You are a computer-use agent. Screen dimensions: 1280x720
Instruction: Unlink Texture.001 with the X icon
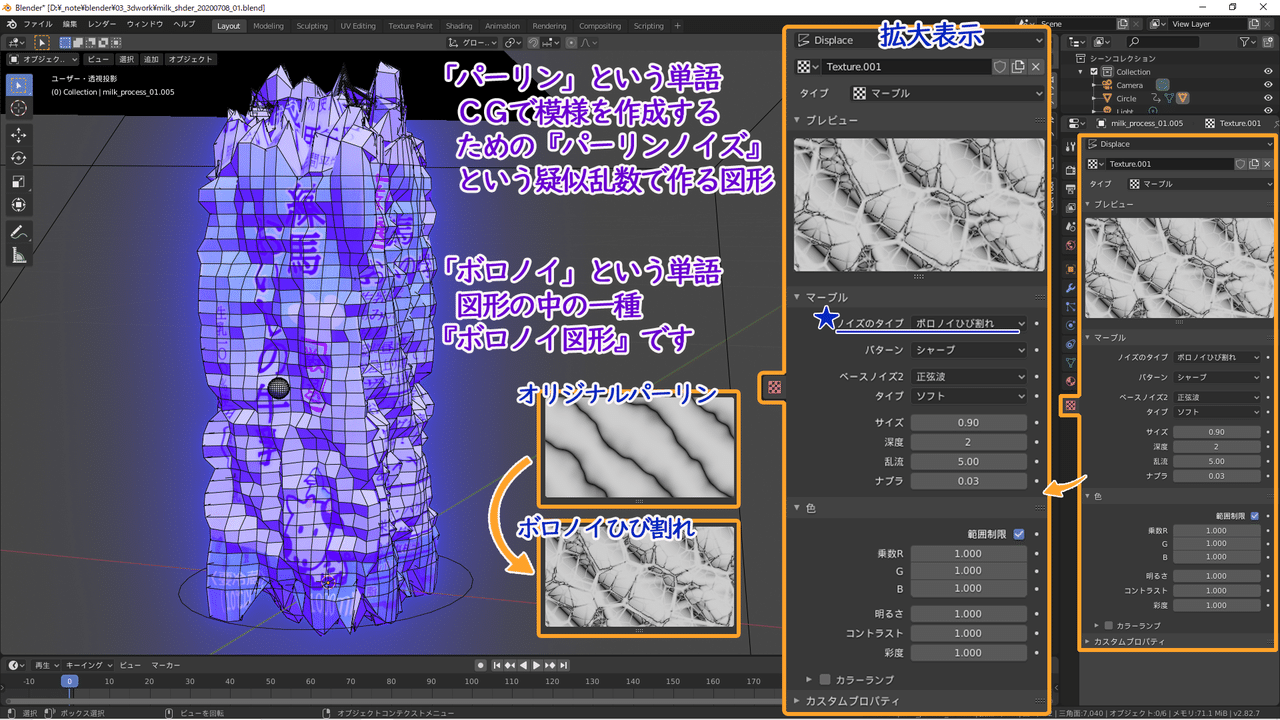1267,164
